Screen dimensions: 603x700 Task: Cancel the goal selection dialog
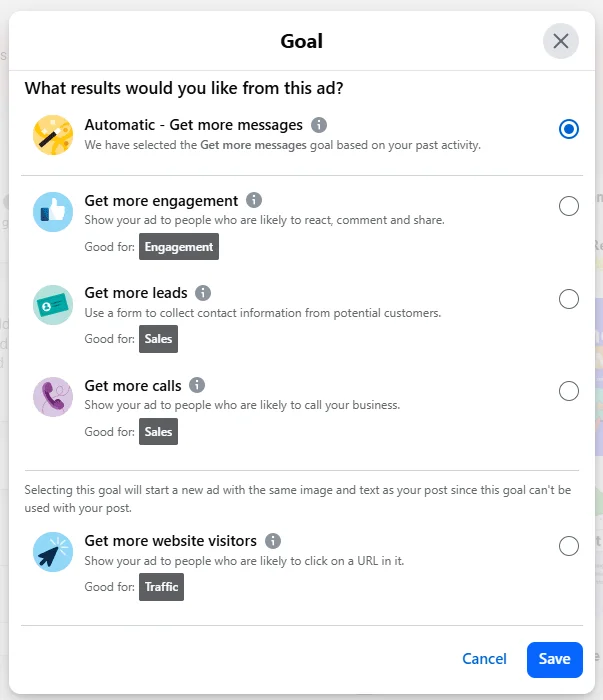(x=484, y=659)
